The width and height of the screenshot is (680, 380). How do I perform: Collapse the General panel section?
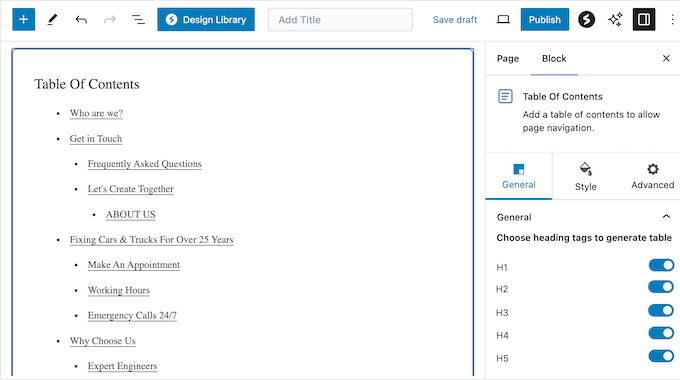tap(666, 217)
